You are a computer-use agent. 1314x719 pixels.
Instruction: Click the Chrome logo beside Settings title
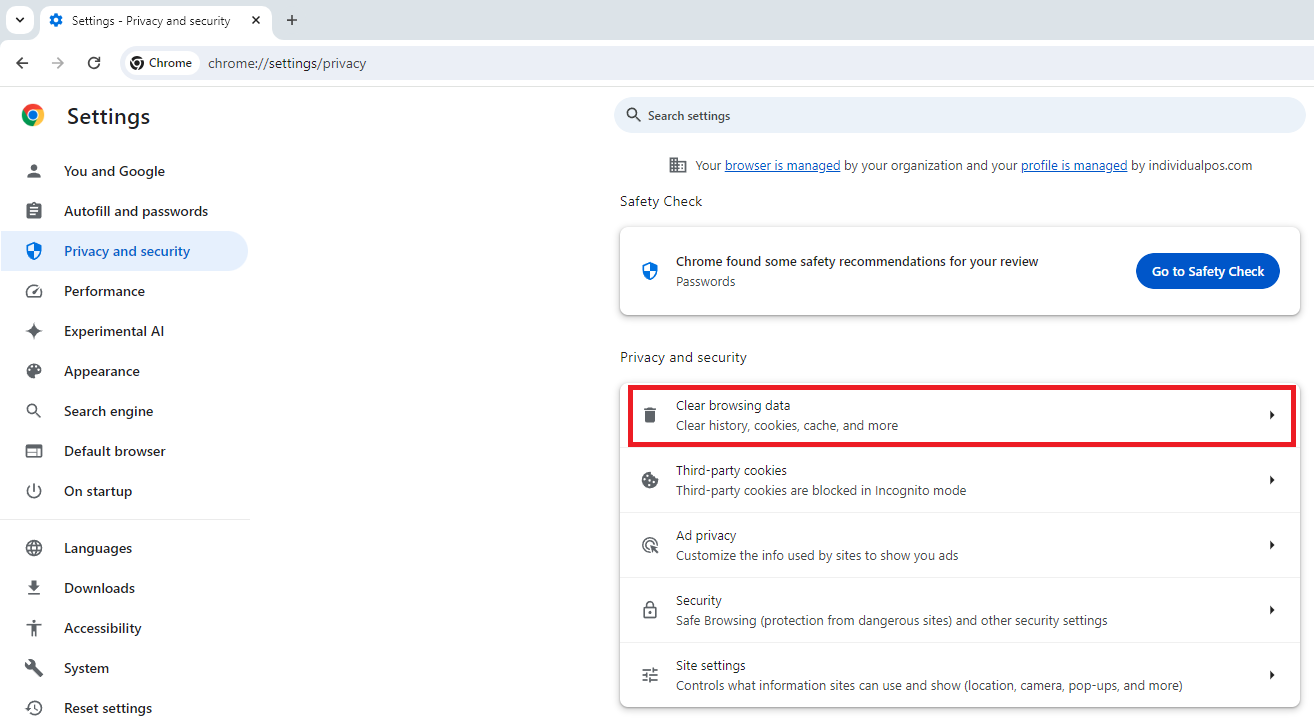(33, 116)
